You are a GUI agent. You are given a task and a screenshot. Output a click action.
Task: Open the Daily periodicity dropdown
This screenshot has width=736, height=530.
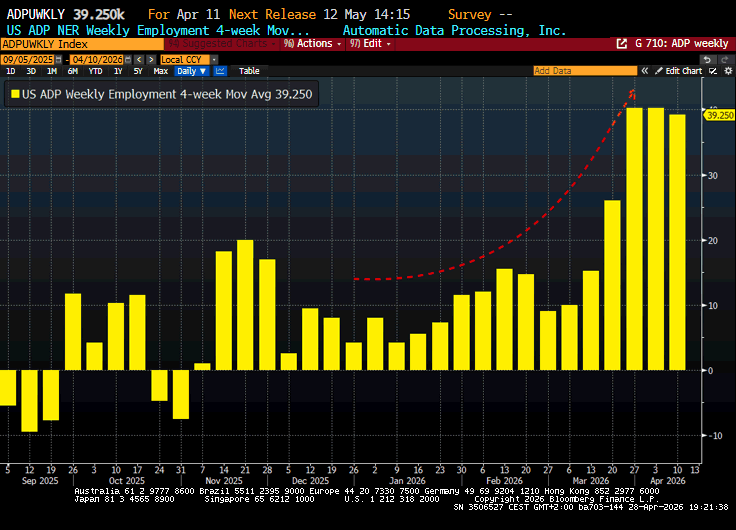coord(191,71)
